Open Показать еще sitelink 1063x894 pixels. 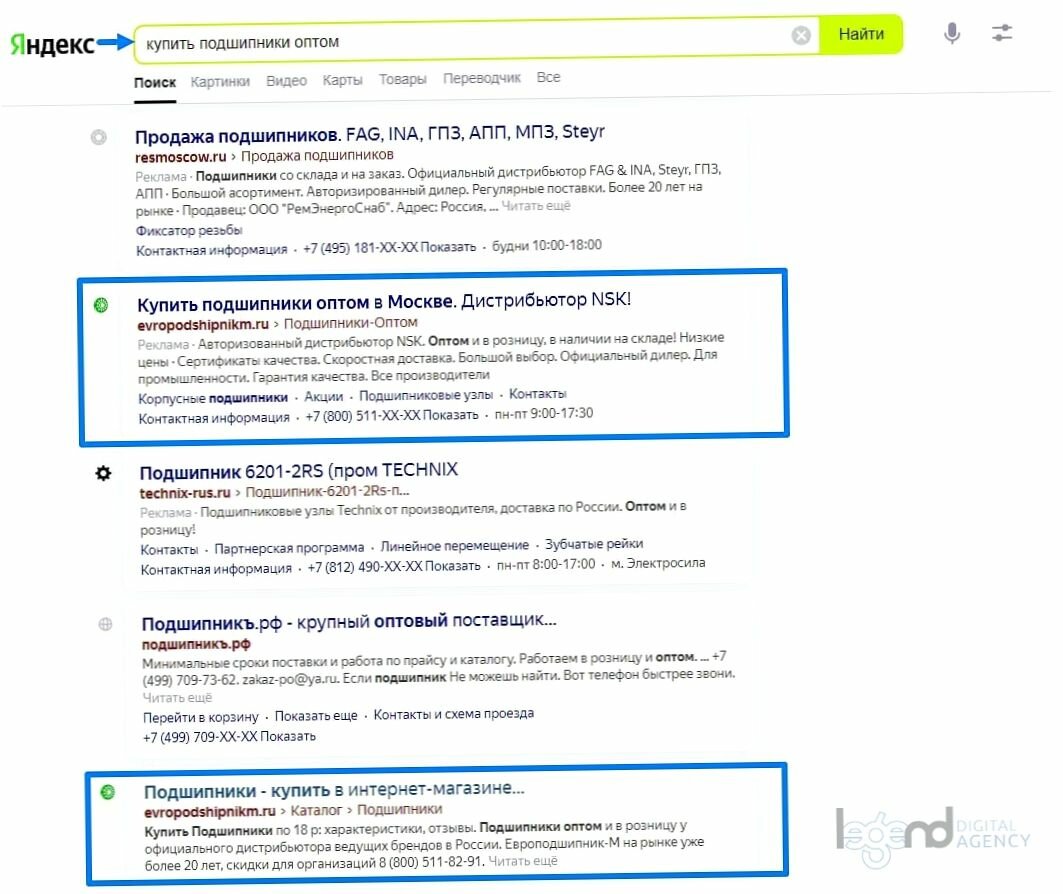(x=316, y=716)
